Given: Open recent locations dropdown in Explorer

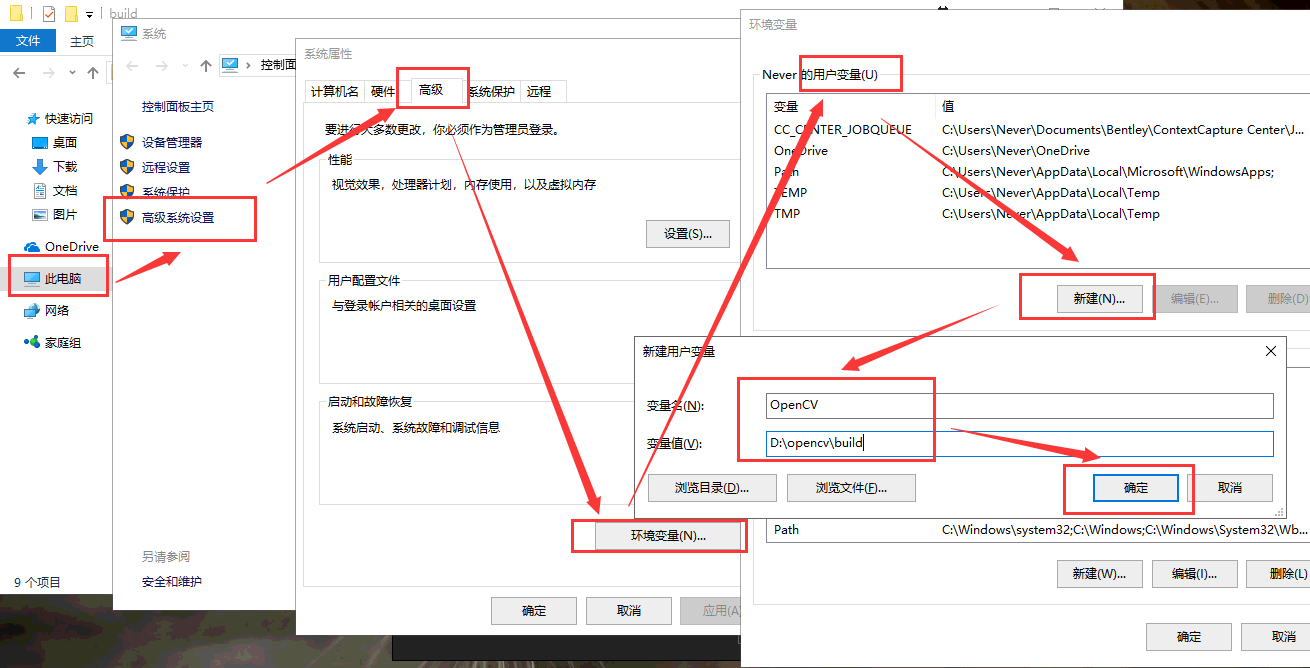Looking at the screenshot, I should pyautogui.click(x=72, y=72).
